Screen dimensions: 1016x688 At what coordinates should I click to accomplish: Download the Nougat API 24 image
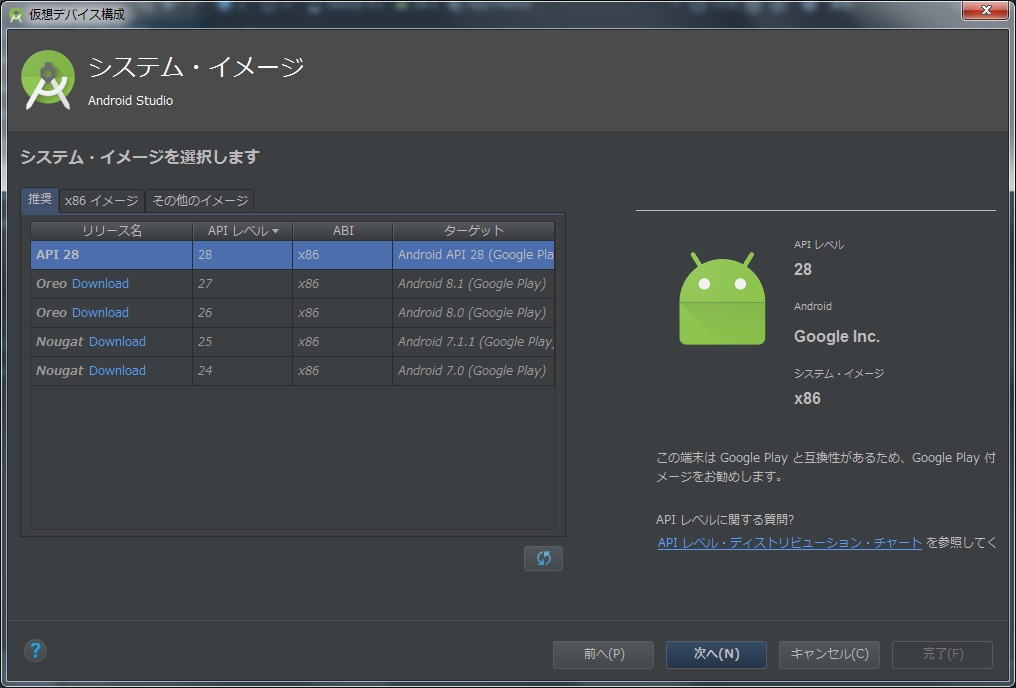pos(117,371)
